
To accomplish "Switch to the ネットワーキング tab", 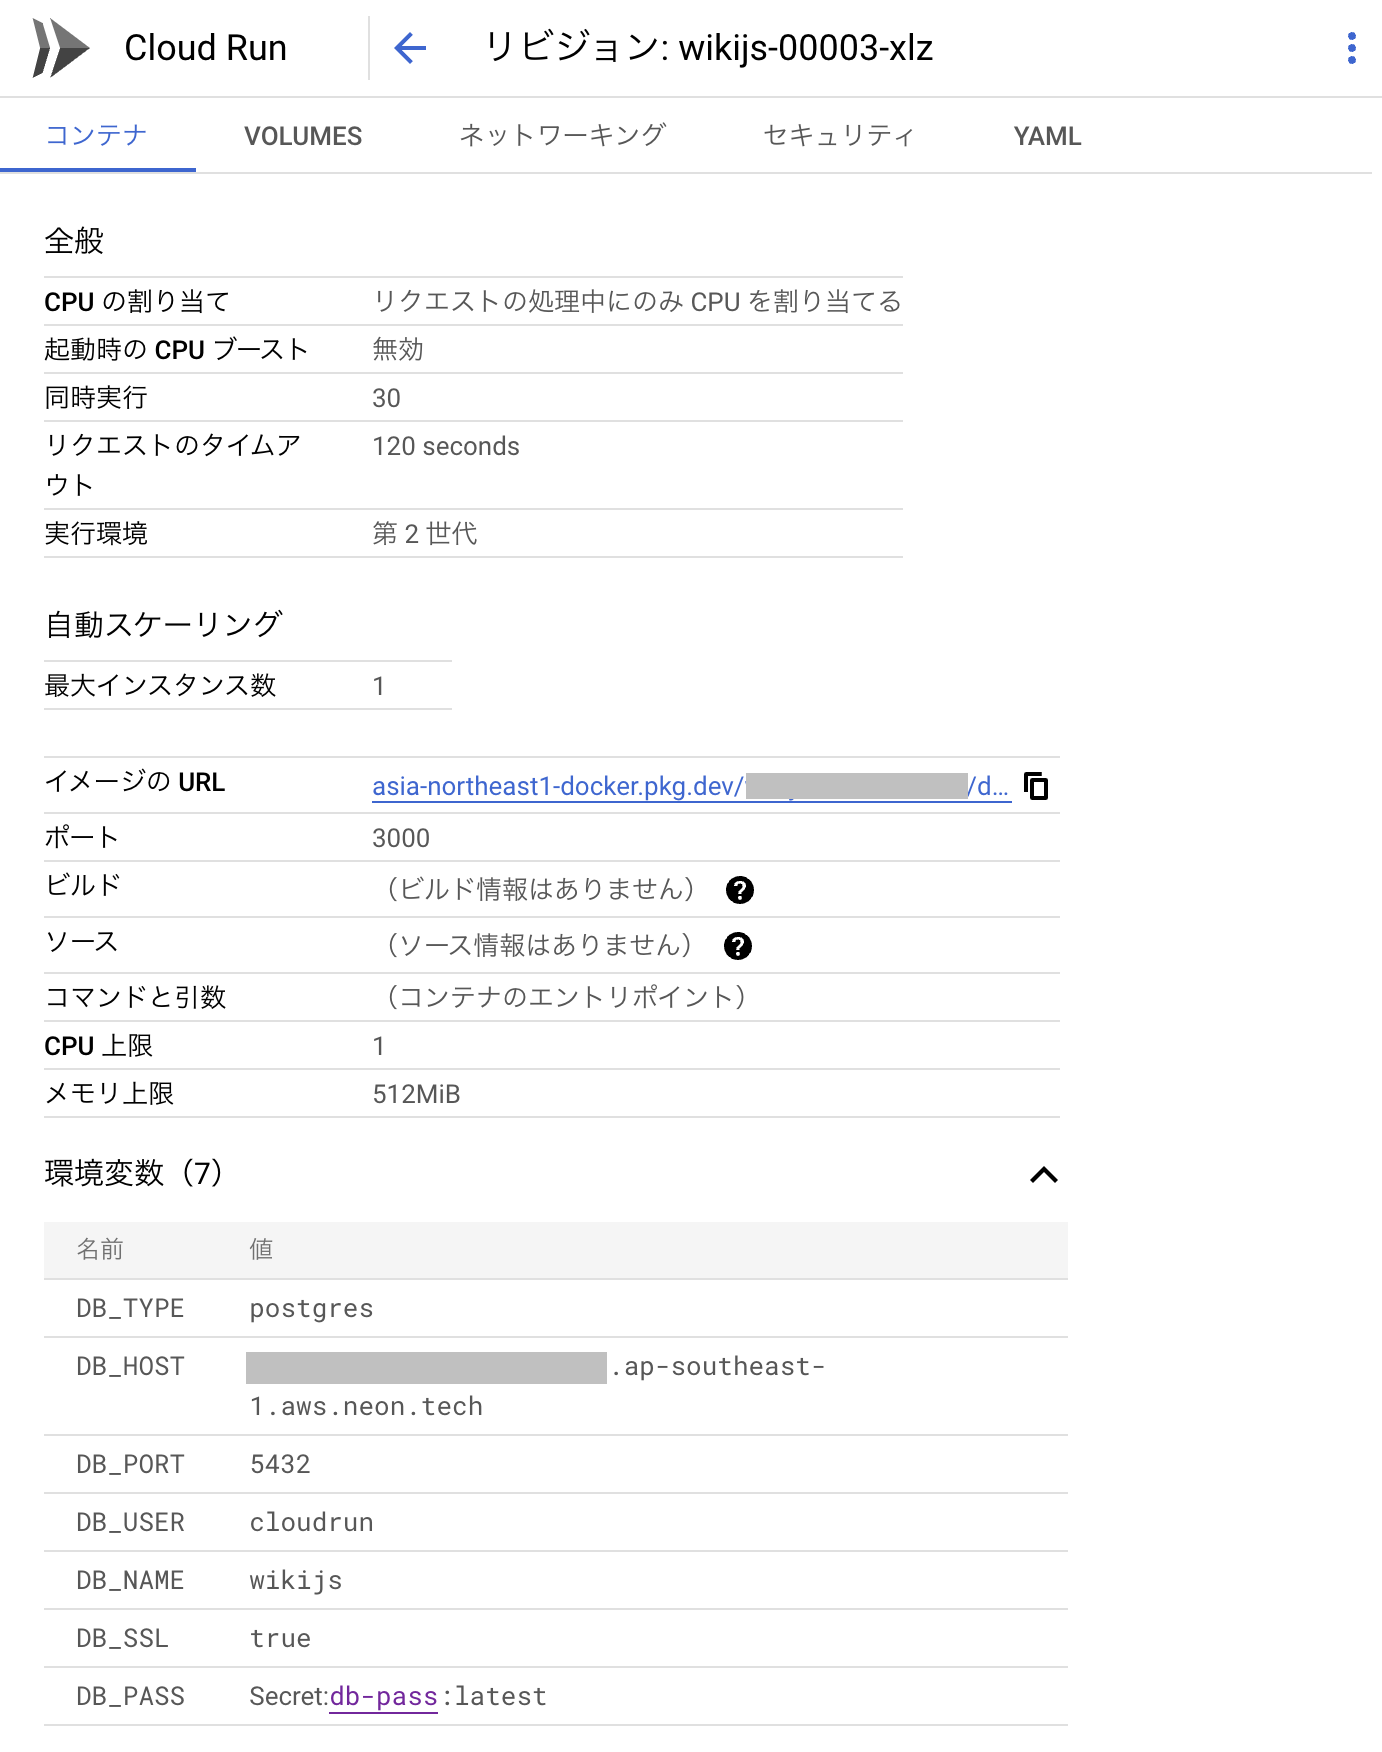I will (563, 135).
